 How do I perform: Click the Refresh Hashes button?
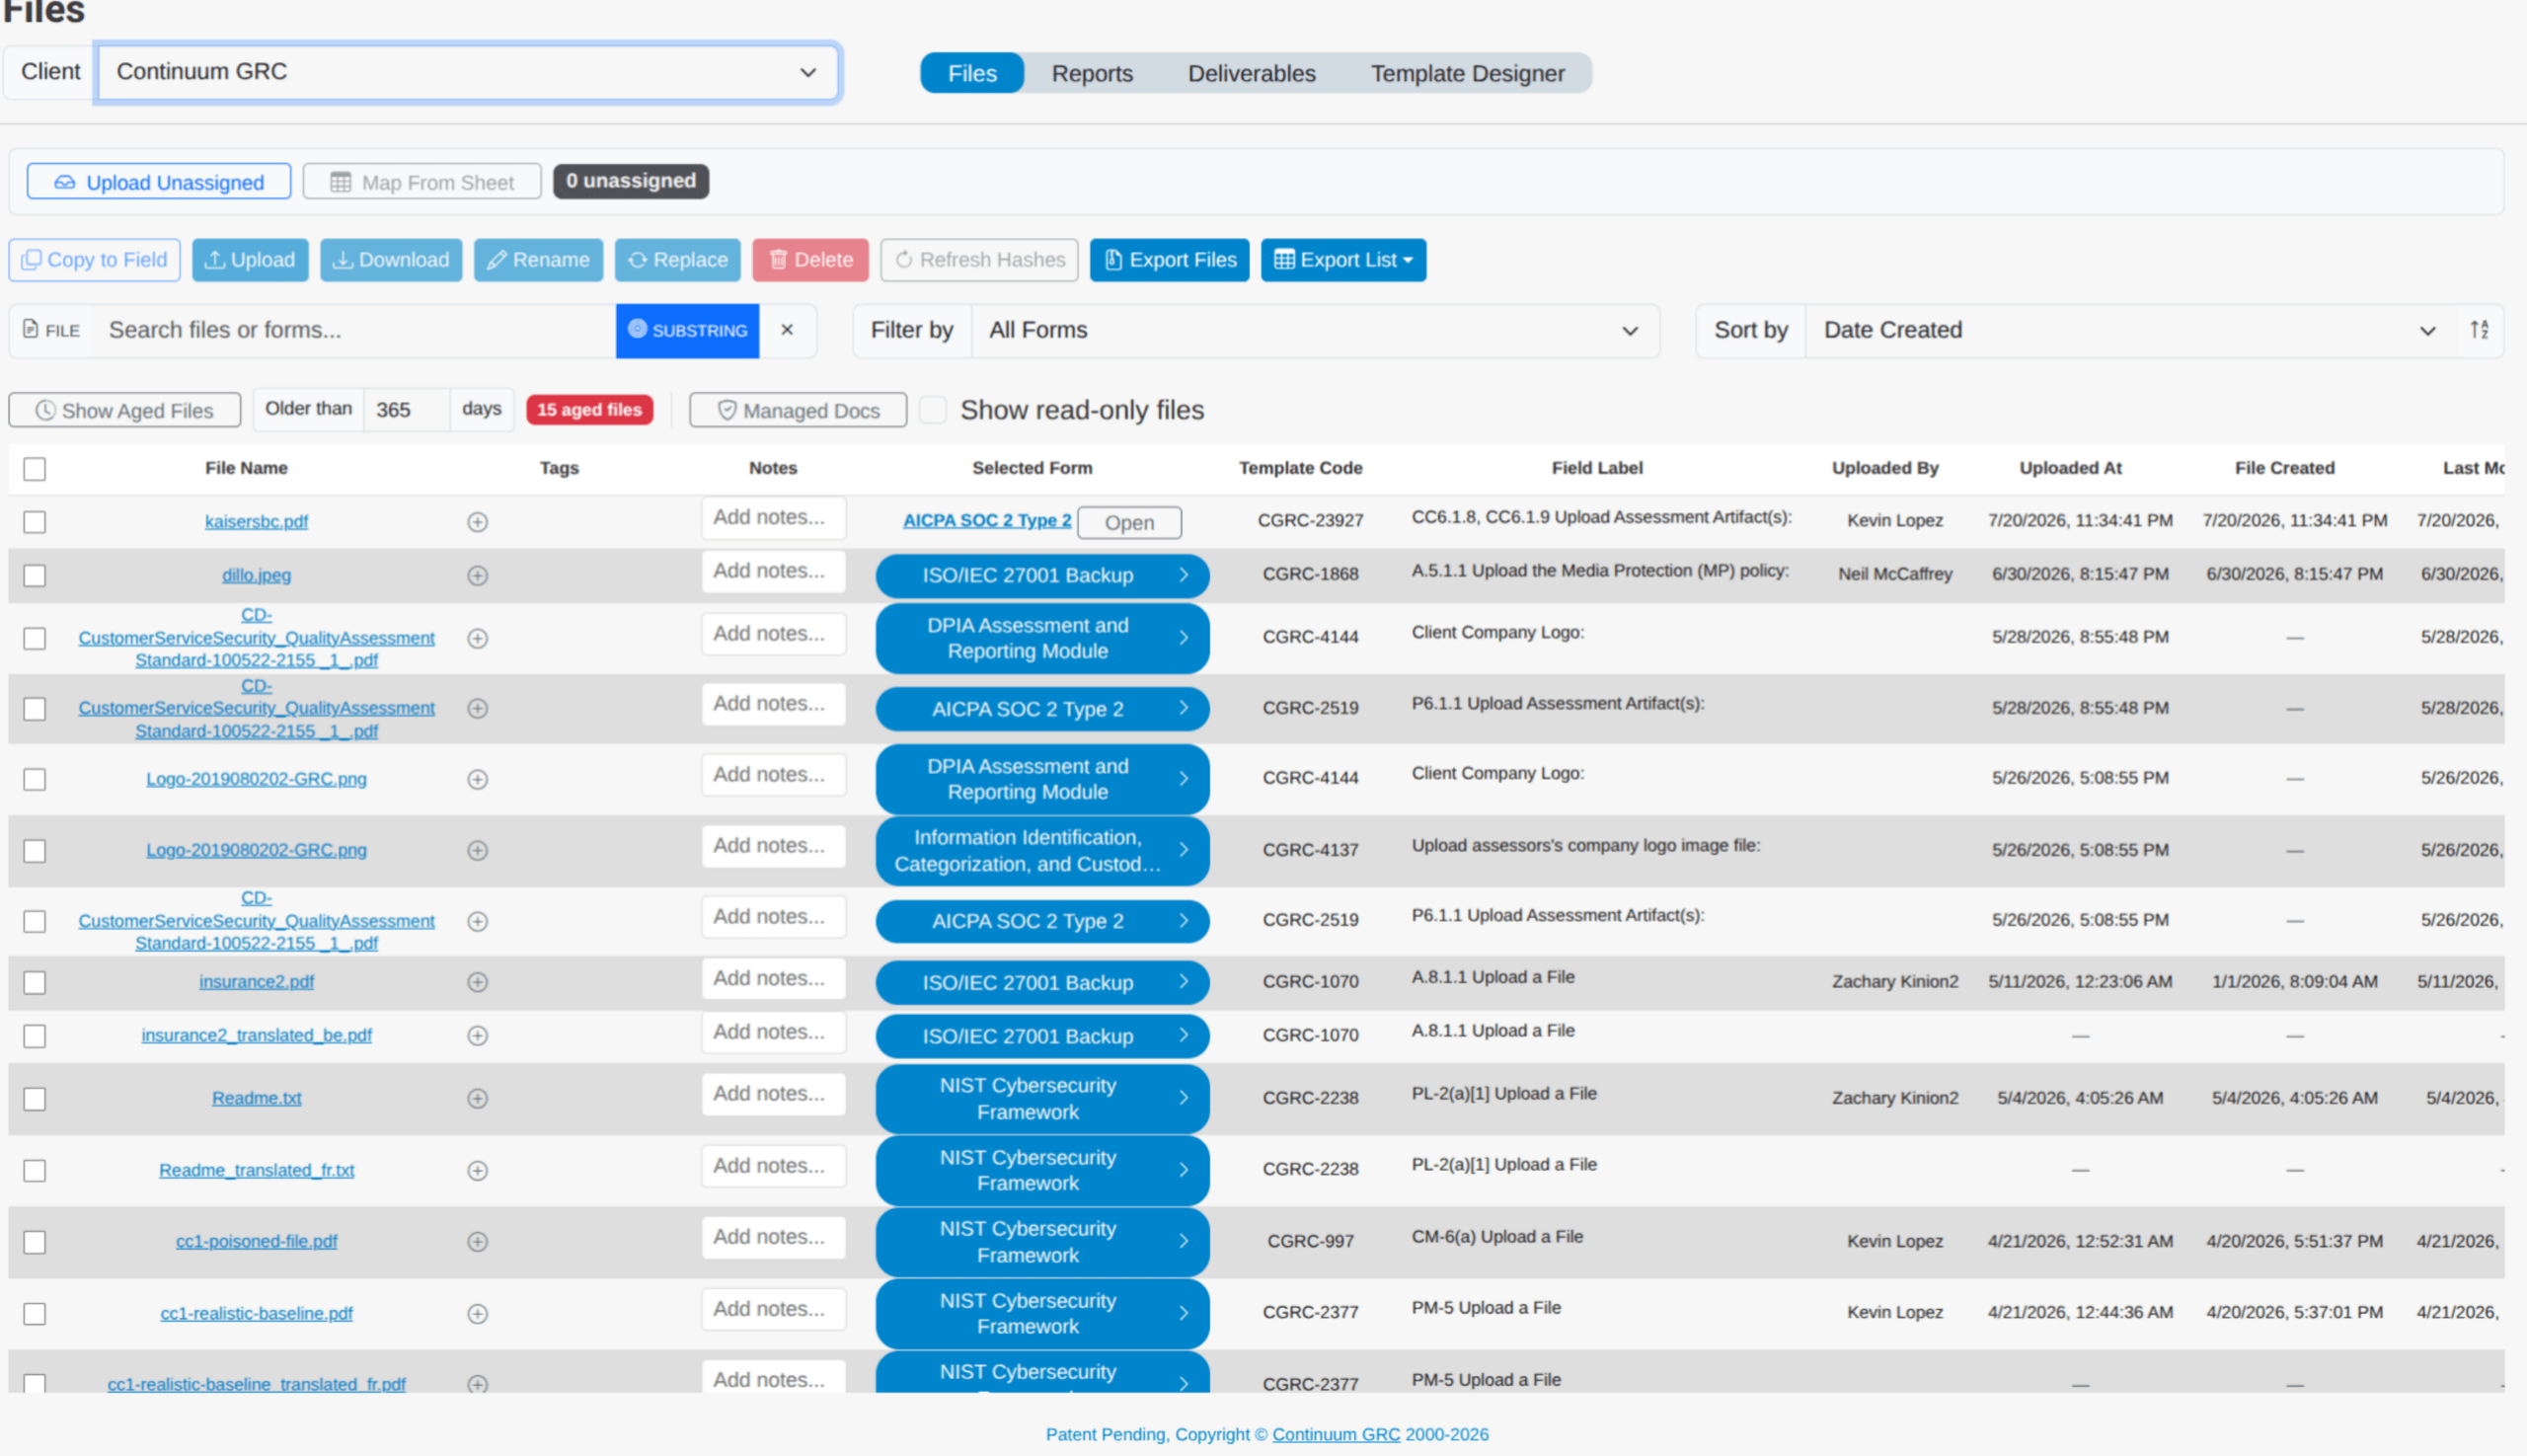click(979, 260)
